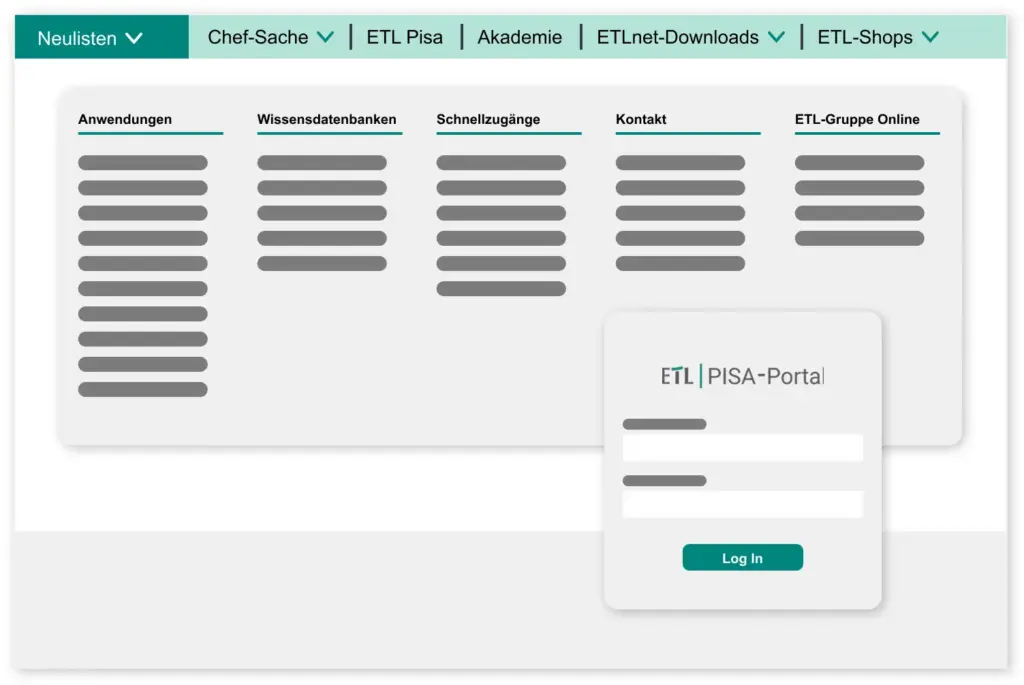Click the ETL logo on the login card

(x=676, y=375)
